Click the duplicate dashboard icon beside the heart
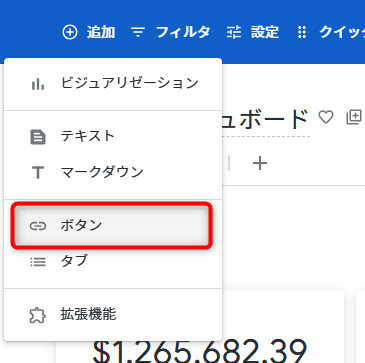Viewport: 365px width, 363px height. 354,117
